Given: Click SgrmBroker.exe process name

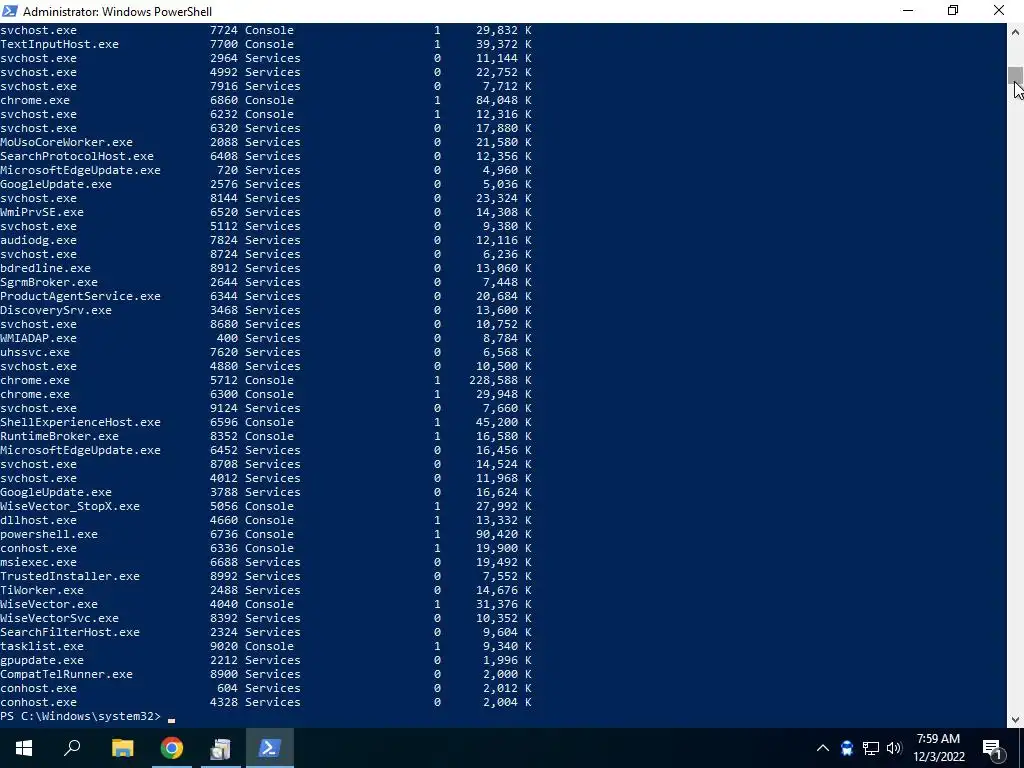Looking at the screenshot, I should point(49,282).
